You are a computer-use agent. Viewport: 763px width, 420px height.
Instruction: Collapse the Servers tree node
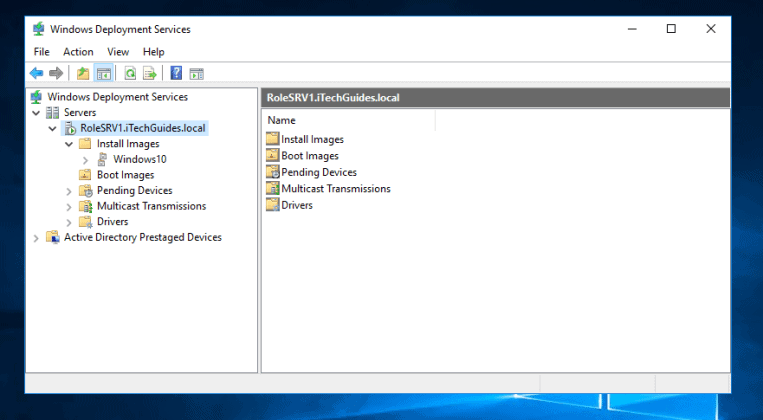[37, 113]
